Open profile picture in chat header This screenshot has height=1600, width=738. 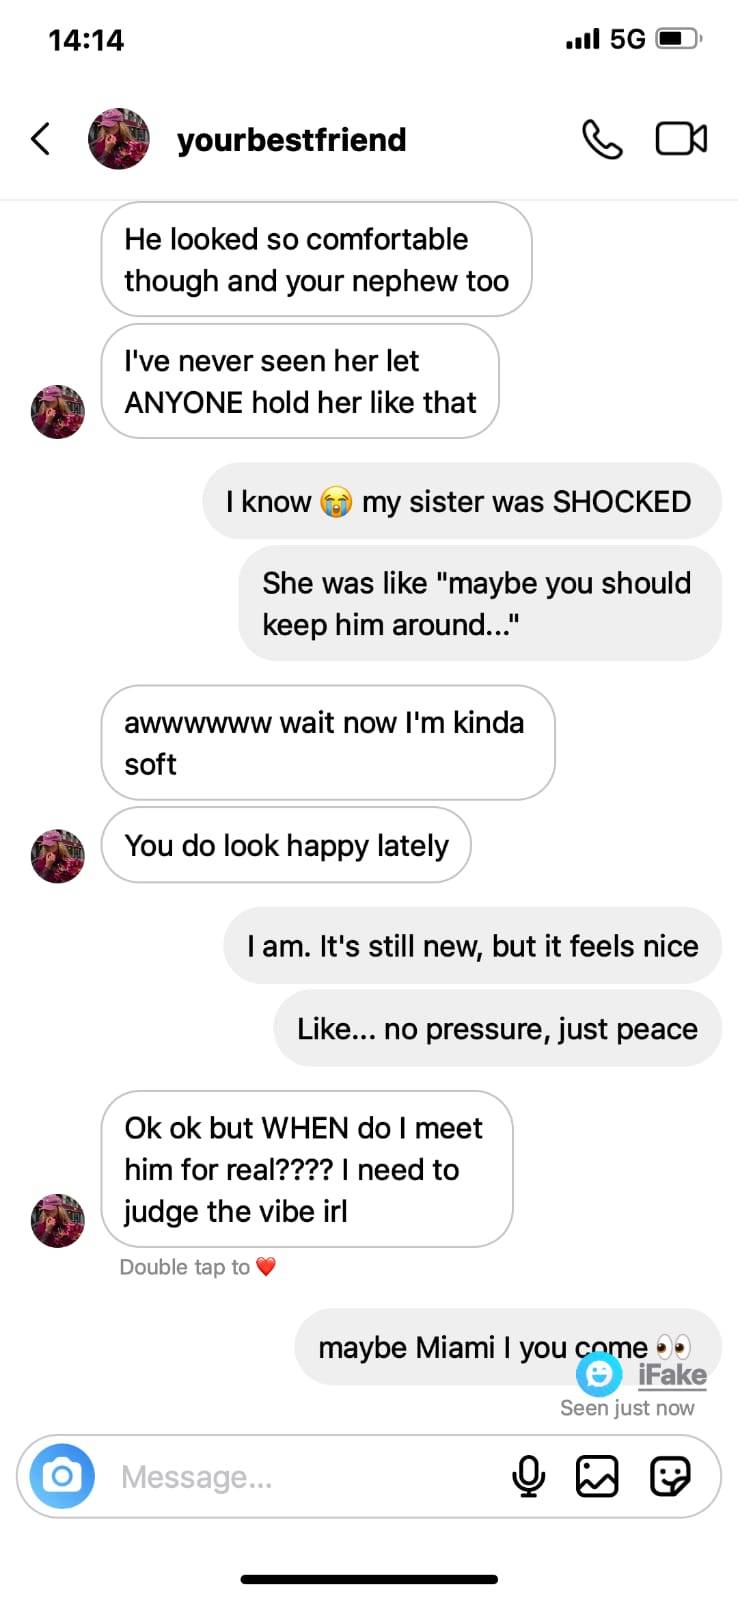(x=119, y=139)
